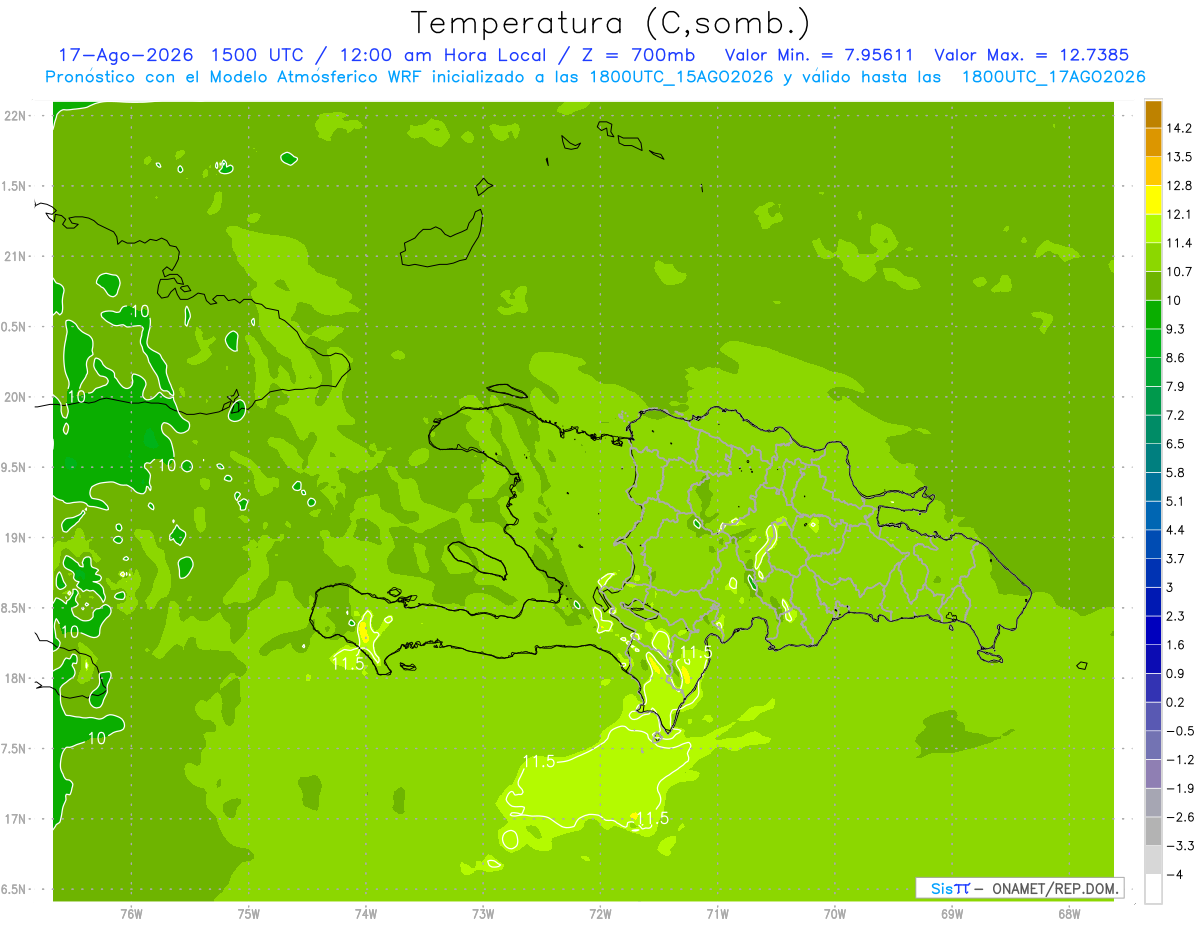Click the "Valor Min. = 7.95611" readout
This screenshot has width=1200, height=927.
pos(819,55)
